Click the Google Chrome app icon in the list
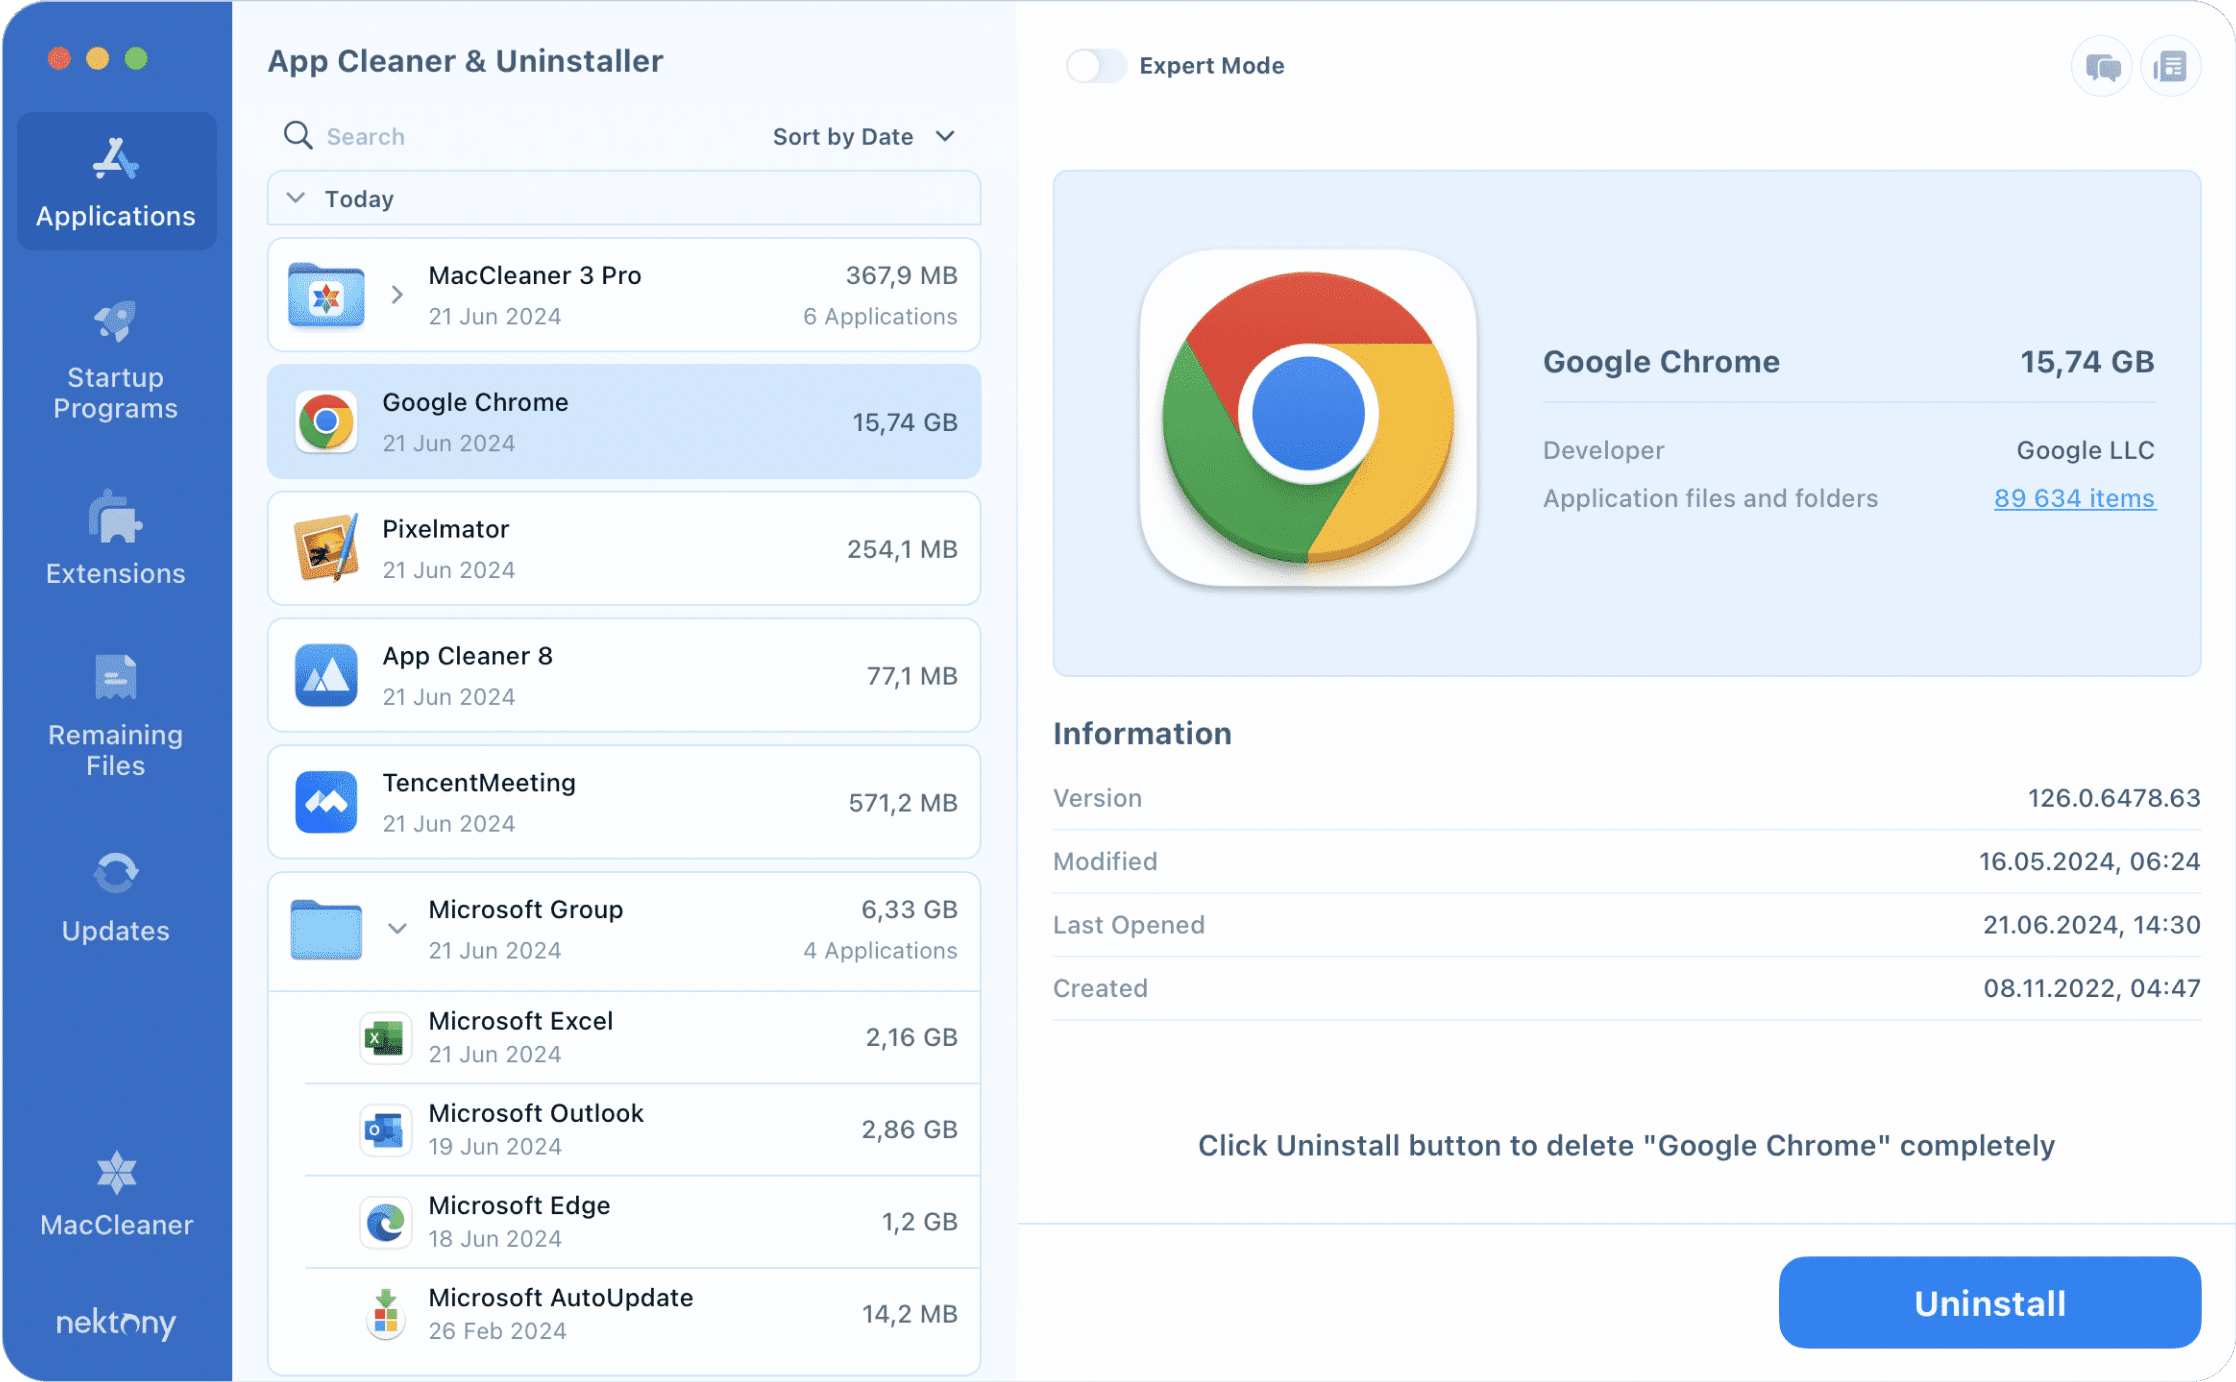The height and width of the screenshot is (1382, 2236). pos(324,421)
